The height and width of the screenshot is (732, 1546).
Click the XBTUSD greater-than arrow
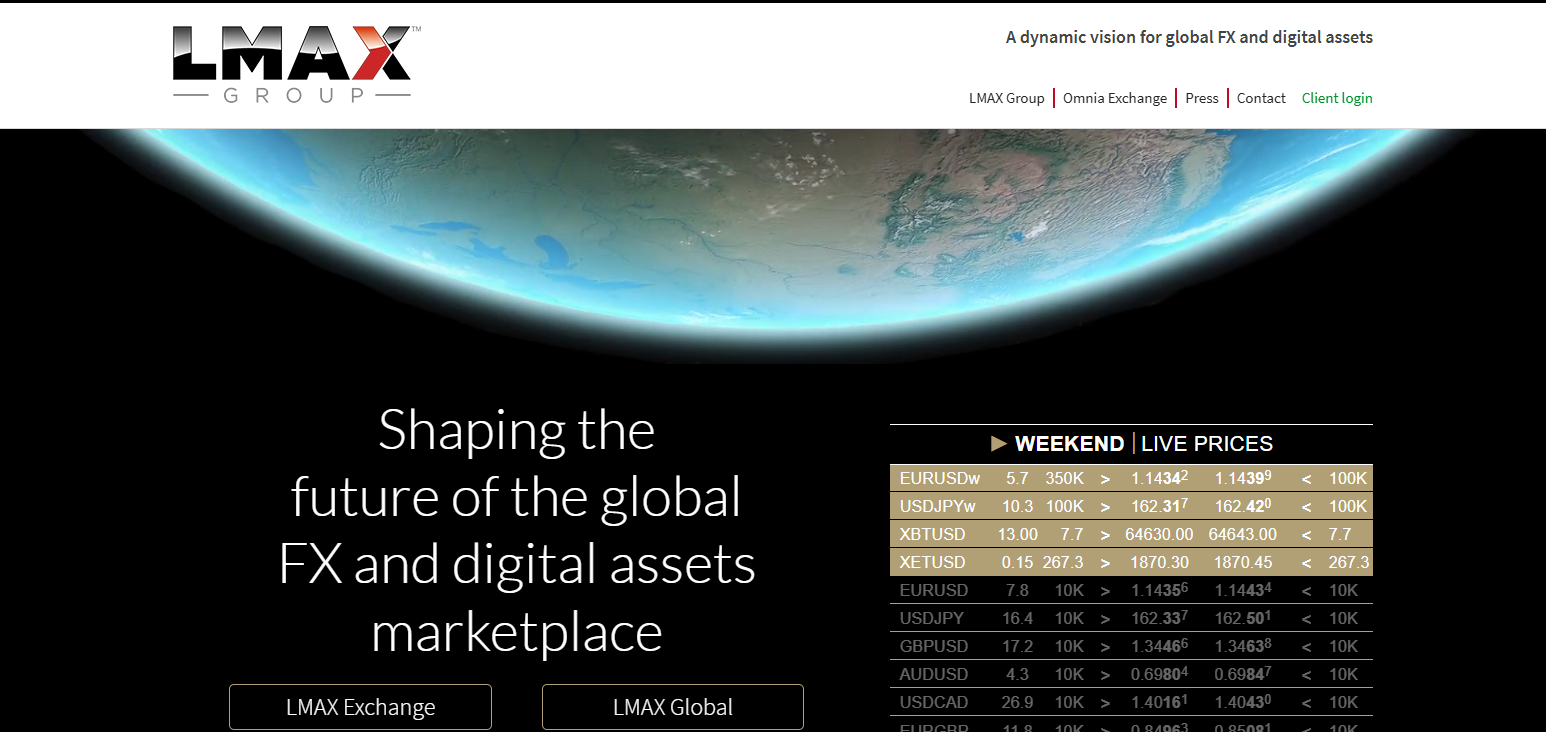(1105, 535)
